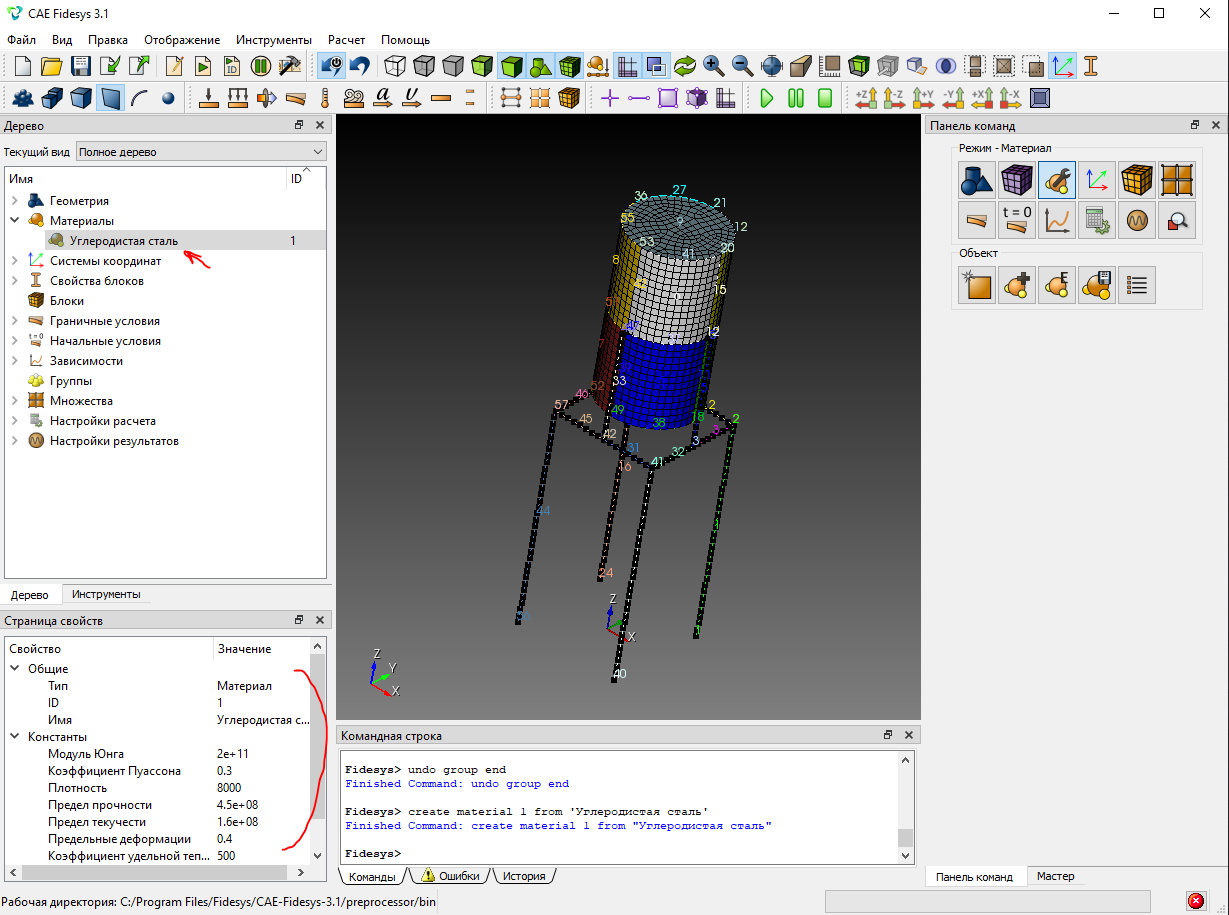Toggle the surface selection filter icon

[x=111, y=98]
